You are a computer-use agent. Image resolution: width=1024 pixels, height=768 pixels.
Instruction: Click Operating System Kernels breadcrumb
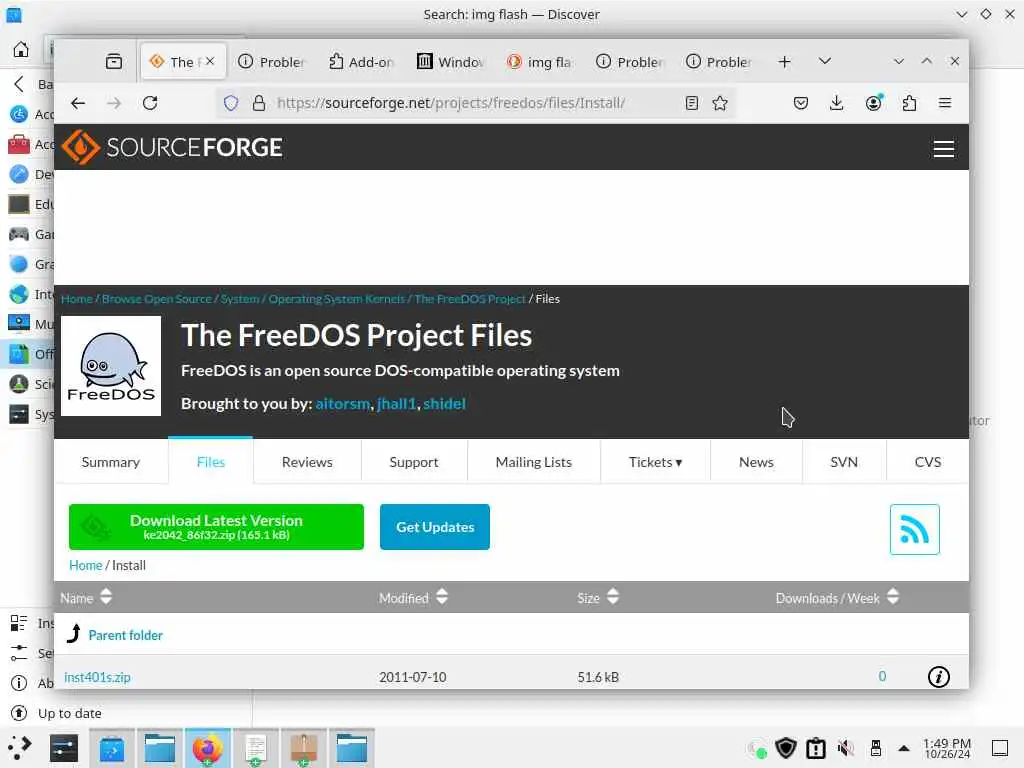337,298
